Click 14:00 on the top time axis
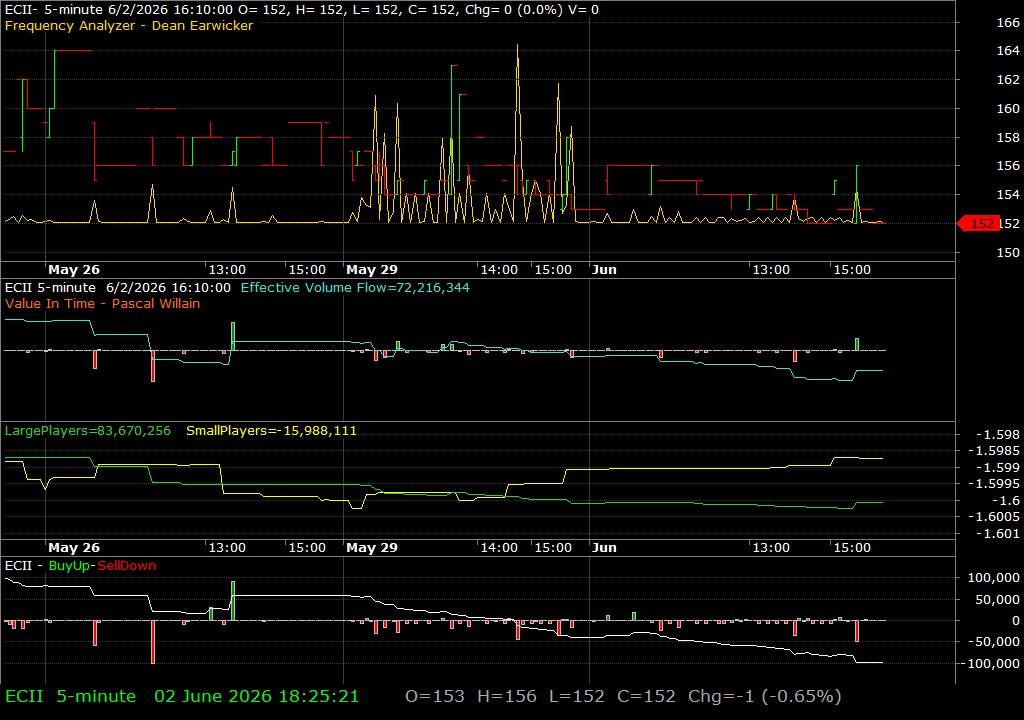Viewport: 1024px width, 720px height. coord(499,270)
